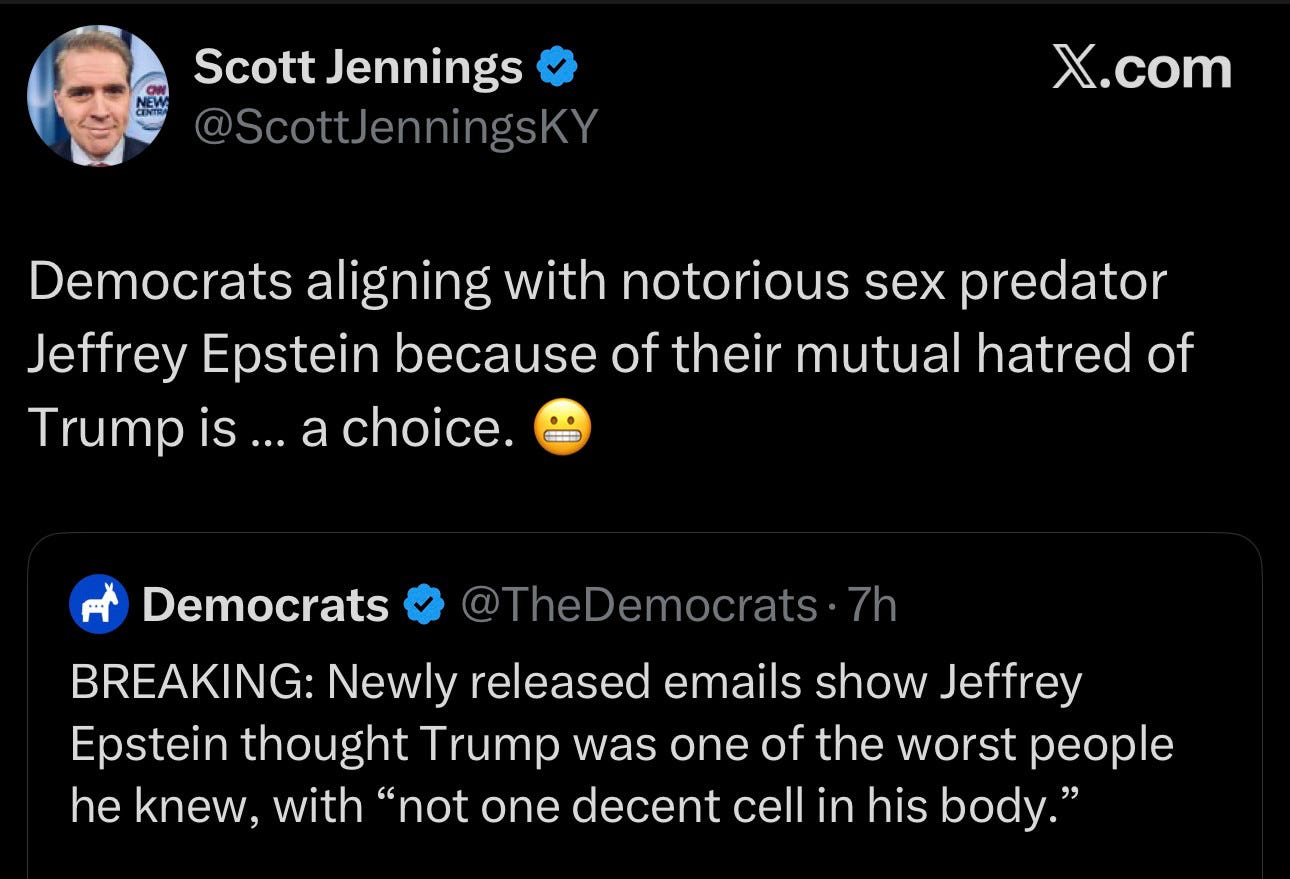The height and width of the screenshot is (879, 1290).
Task: Click verified badge beside Scott Jennings
Action: (x=556, y=68)
